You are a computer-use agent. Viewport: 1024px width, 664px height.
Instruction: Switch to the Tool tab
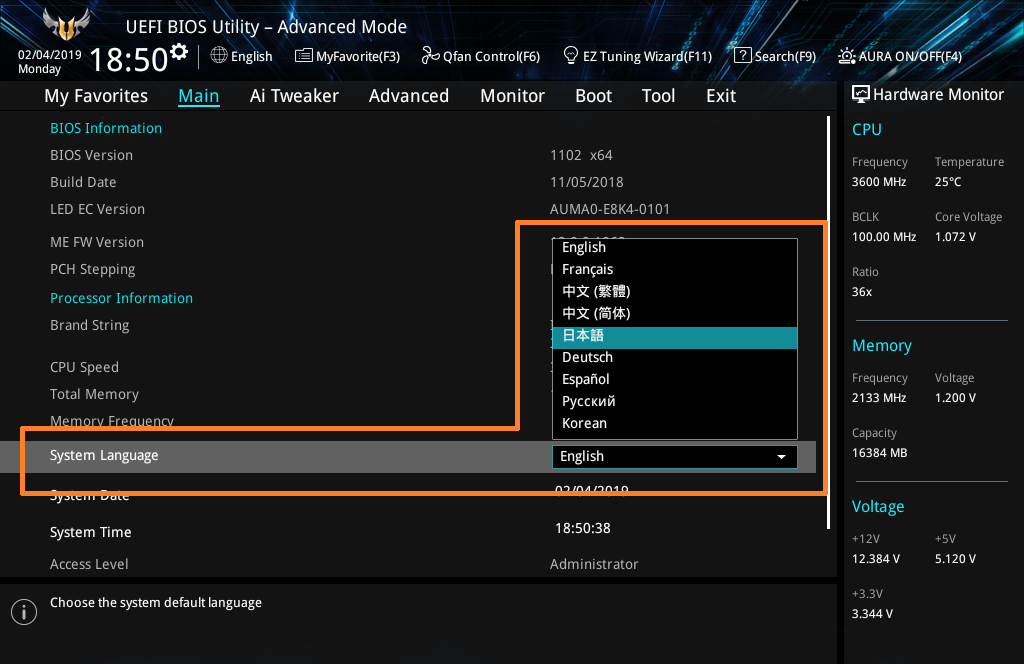tap(658, 96)
